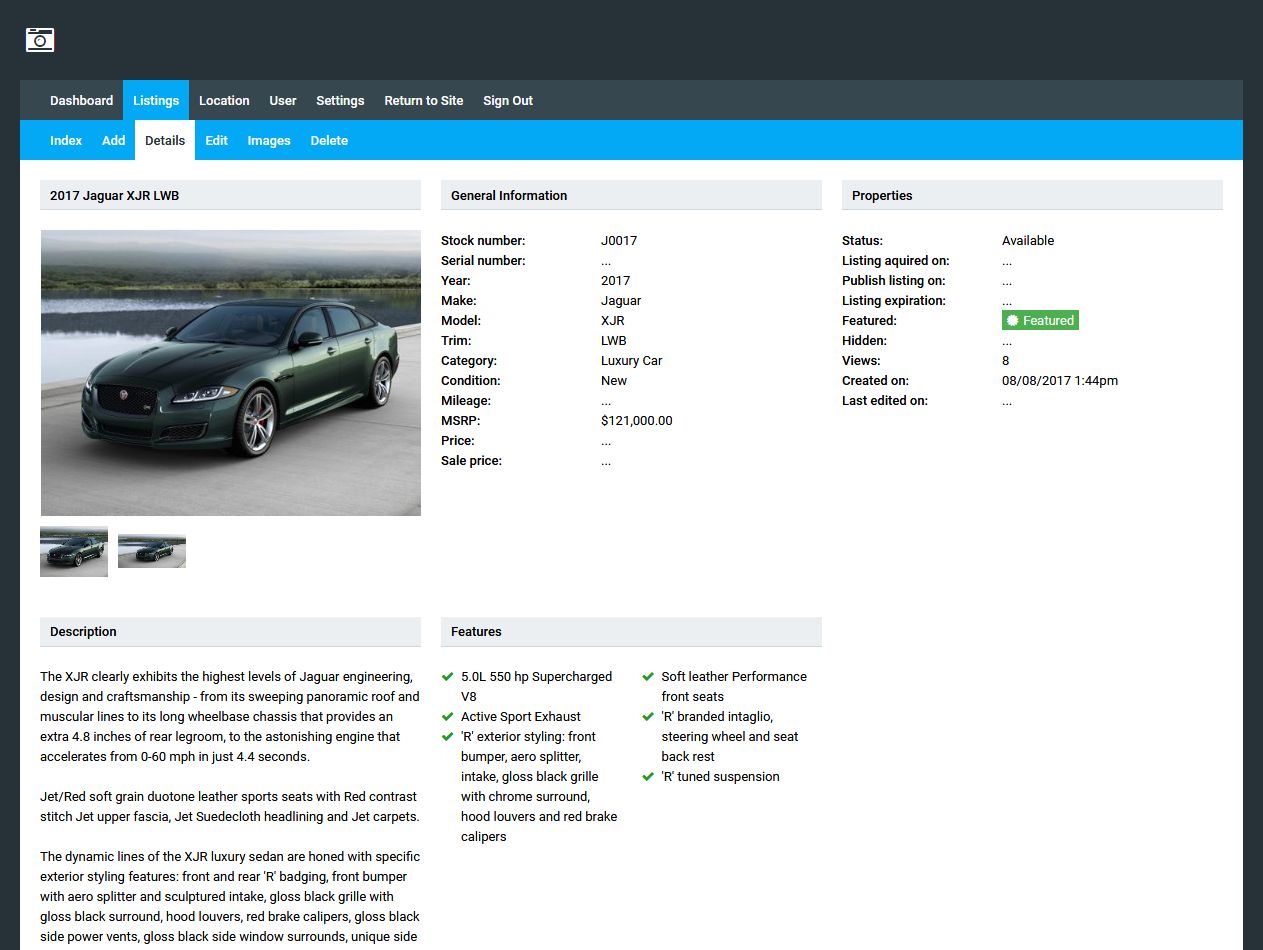Screen dimensions: 1263x950
Task: Select the first Jaguar thumbnail image
Action: (x=74, y=551)
